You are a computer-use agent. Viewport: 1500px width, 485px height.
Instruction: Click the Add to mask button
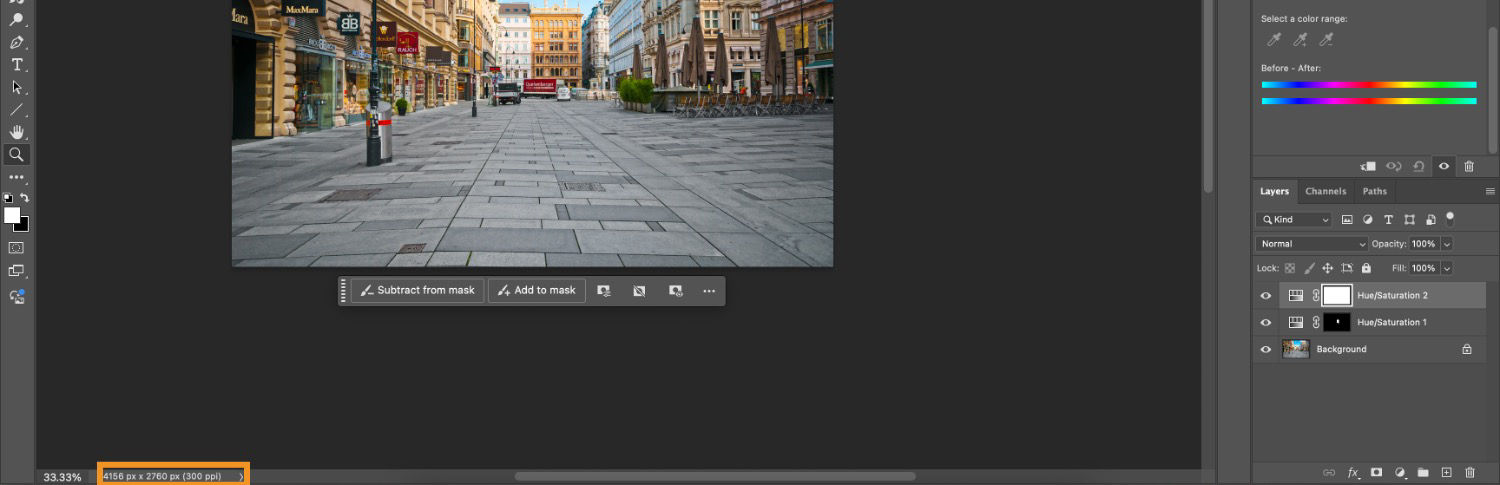pos(537,290)
